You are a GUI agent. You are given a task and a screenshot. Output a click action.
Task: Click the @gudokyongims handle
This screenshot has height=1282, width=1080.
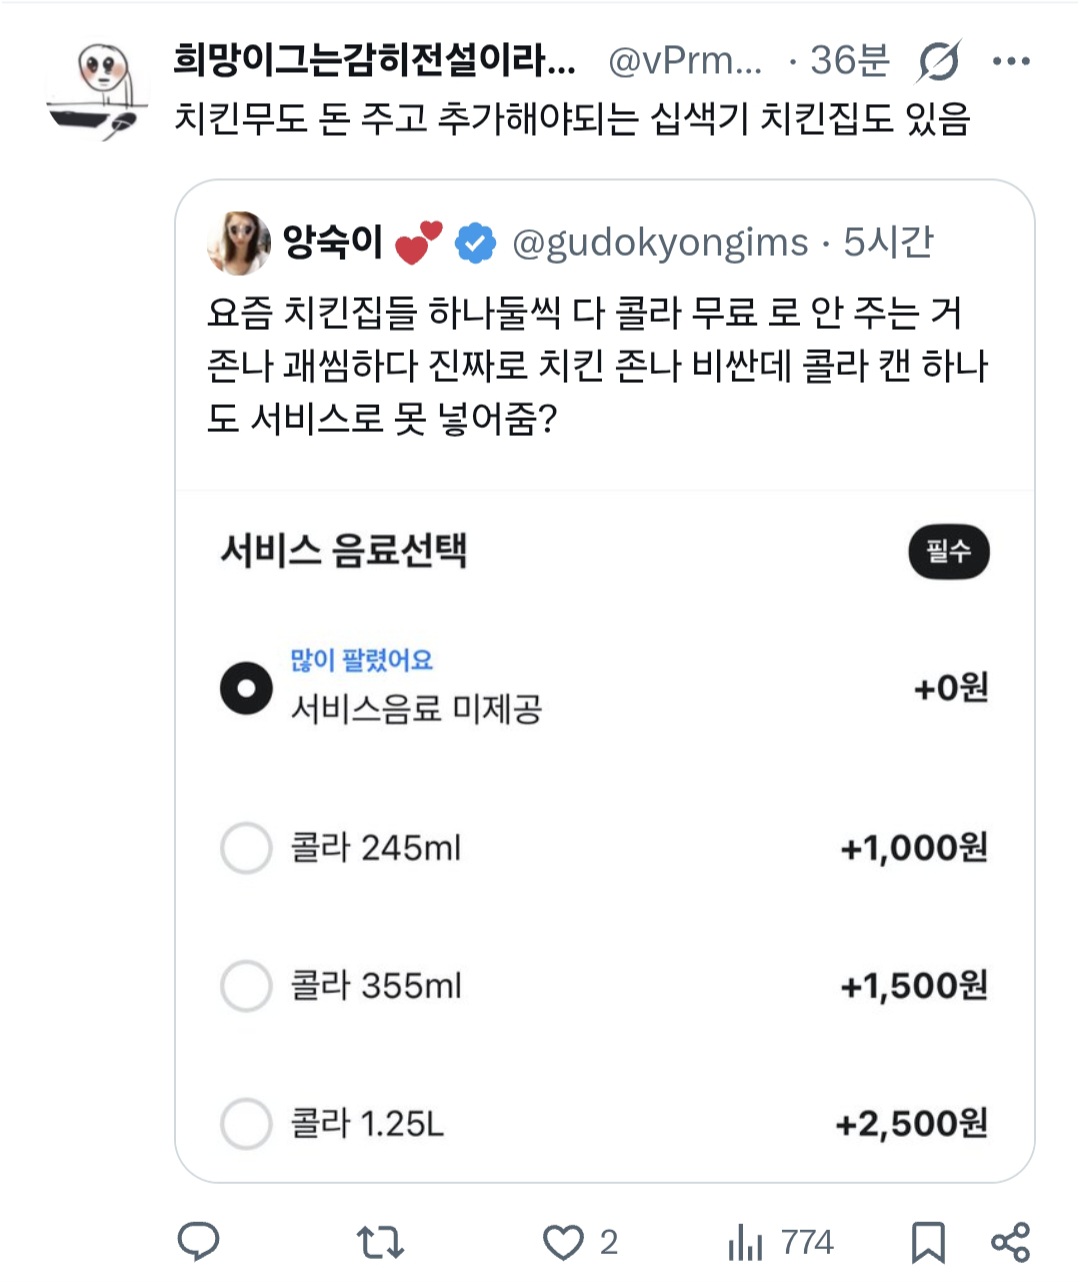(660, 243)
